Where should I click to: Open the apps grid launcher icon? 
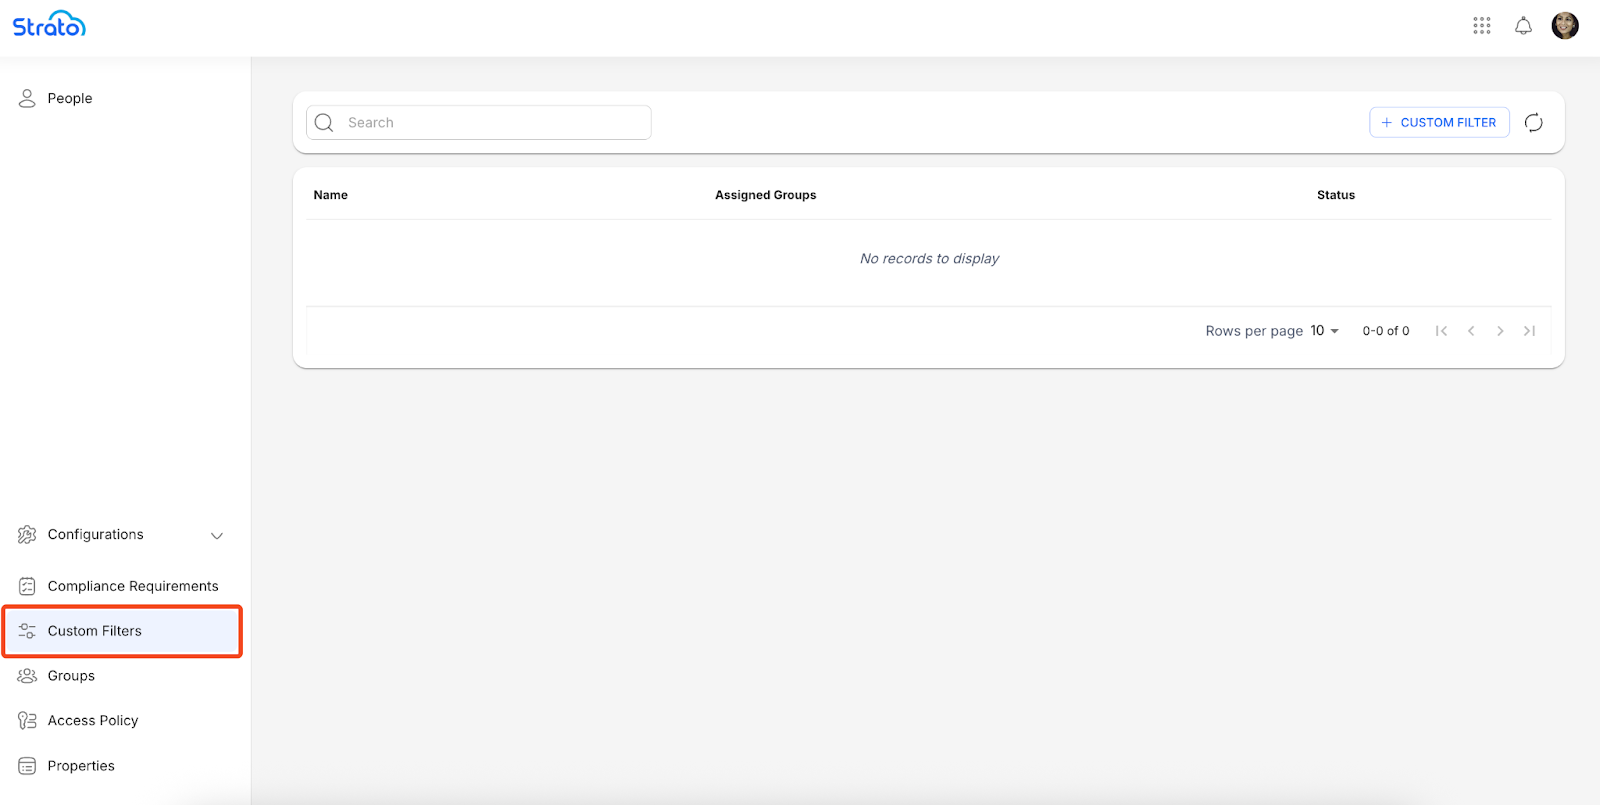point(1481,26)
